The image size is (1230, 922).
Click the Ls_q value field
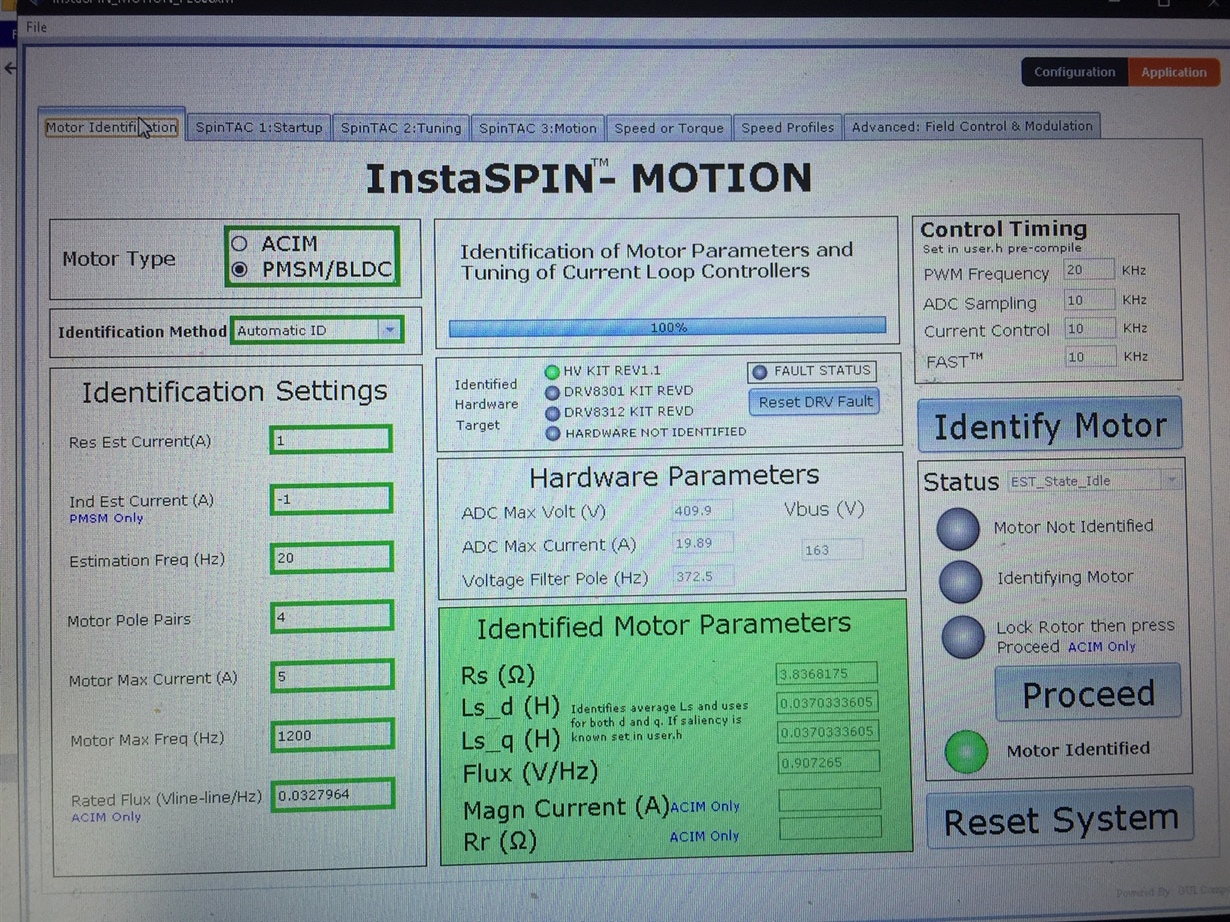pyautogui.click(x=827, y=731)
